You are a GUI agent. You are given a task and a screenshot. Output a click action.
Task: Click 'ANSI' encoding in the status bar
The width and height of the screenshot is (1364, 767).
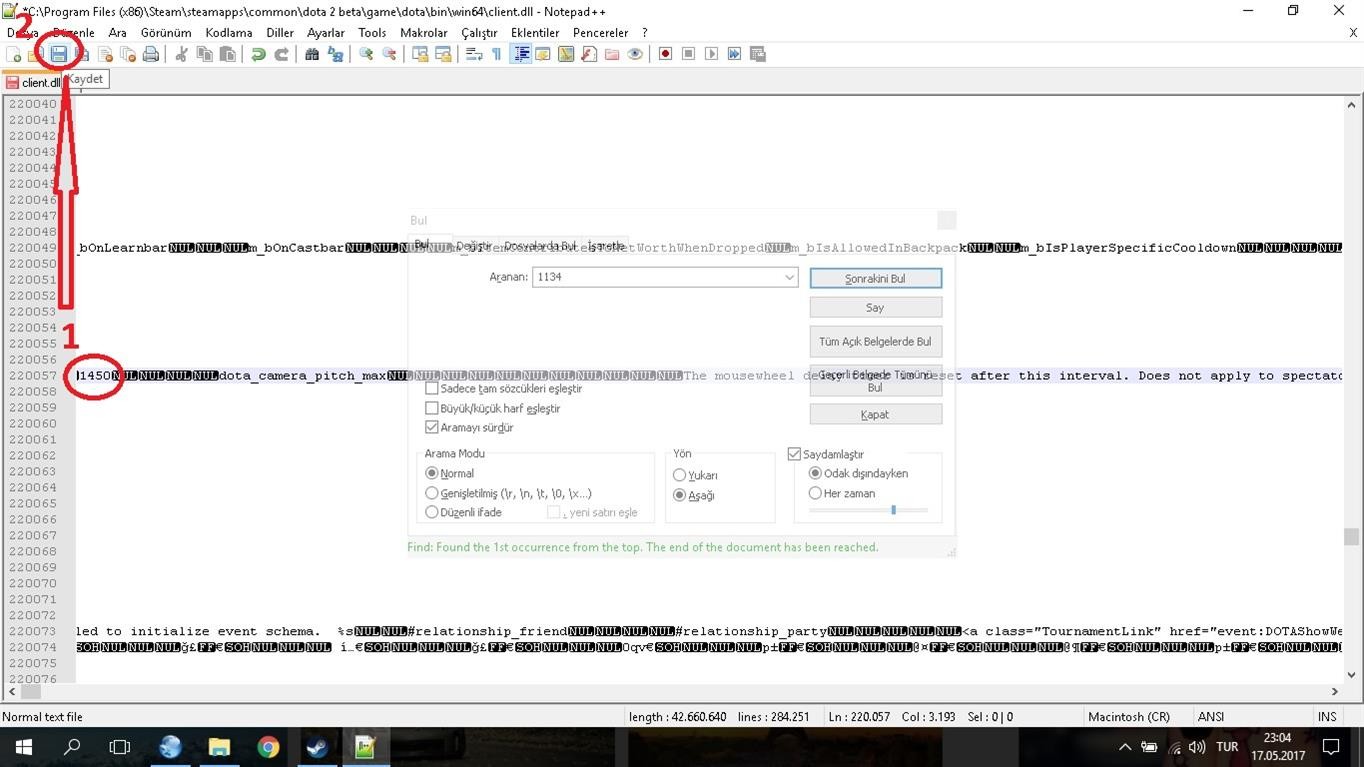pos(1212,716)
